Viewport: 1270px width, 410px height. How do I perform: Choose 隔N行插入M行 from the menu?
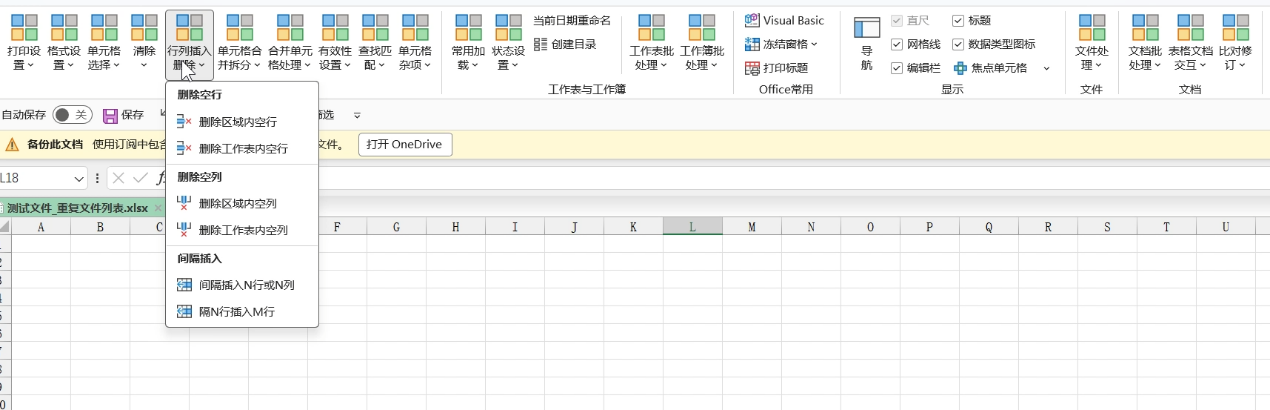(x=241, y=312)
